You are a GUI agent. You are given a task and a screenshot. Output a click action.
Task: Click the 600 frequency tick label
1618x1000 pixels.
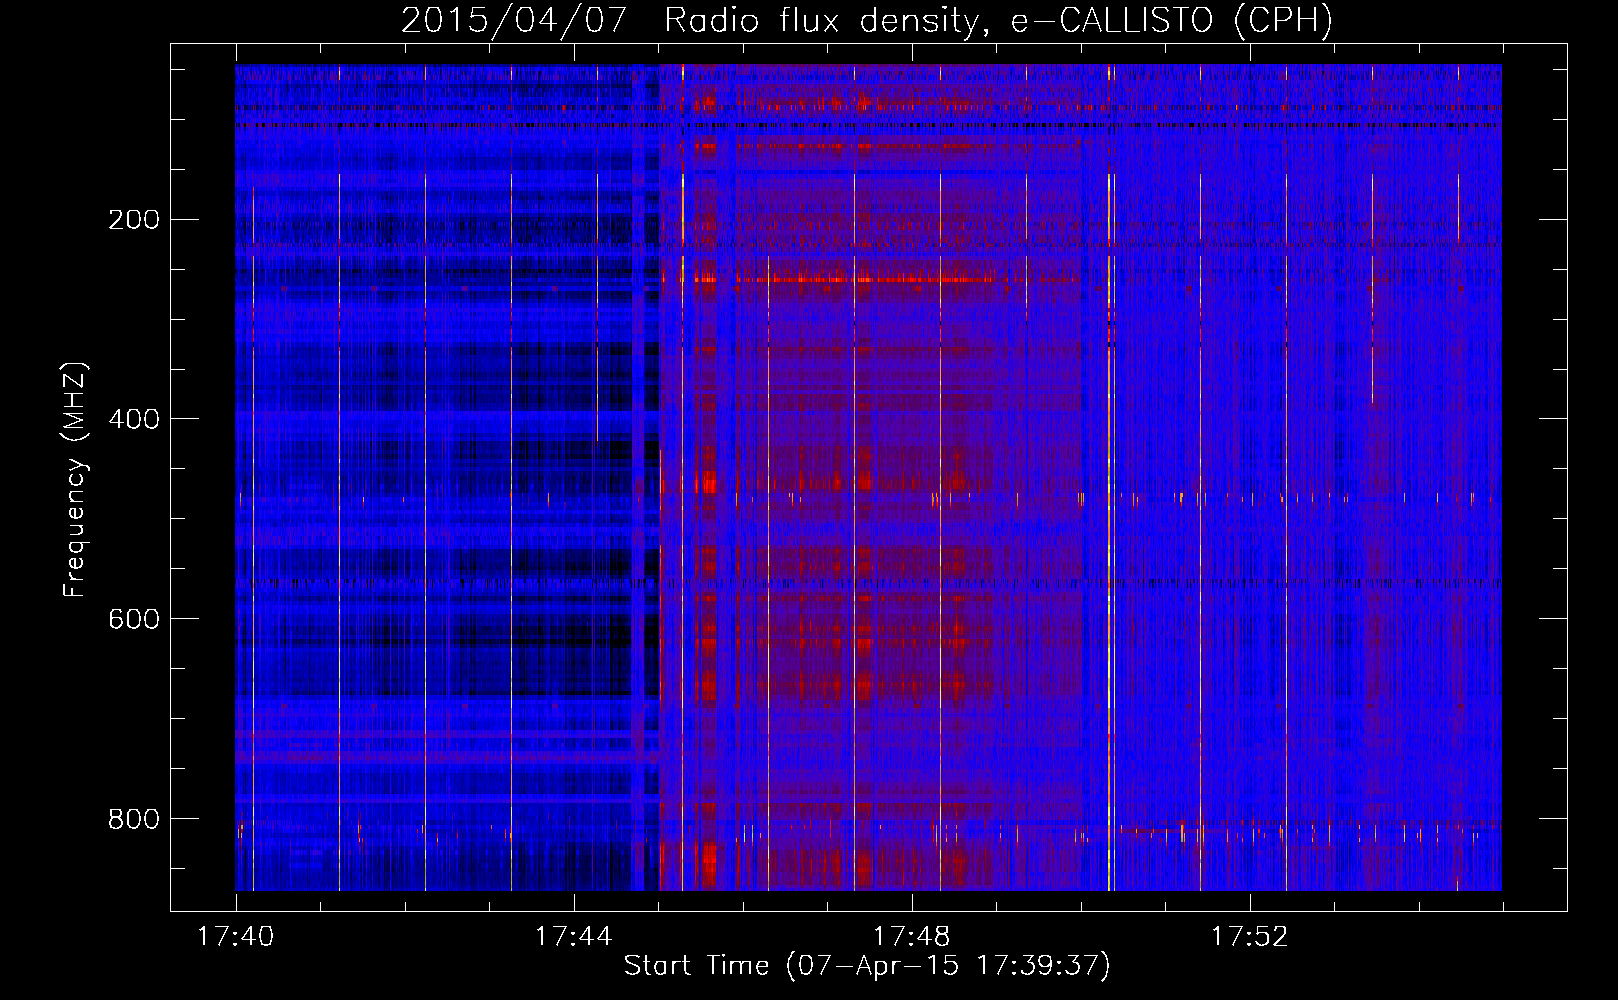pyautogui.click(x=134, y=619)
